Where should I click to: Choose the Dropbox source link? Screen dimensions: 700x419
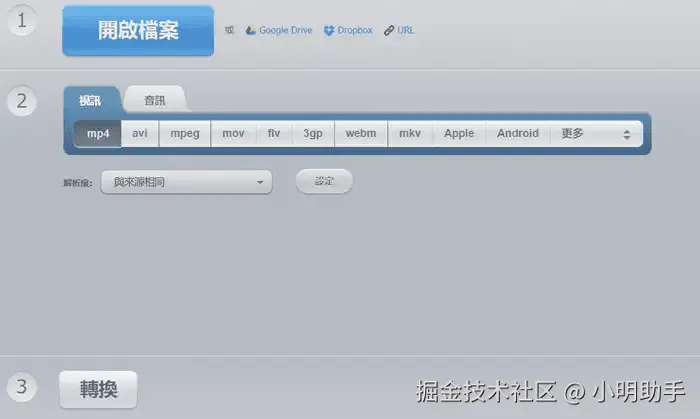pos(354,30)
